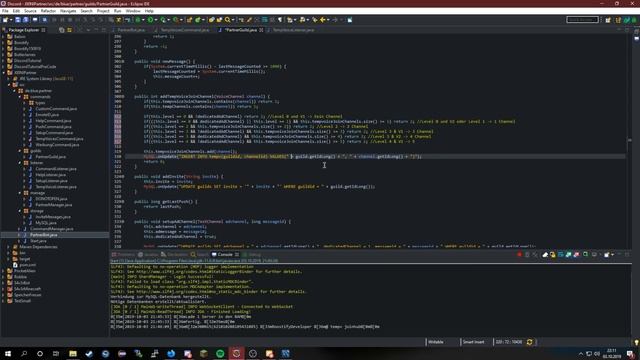The height and width of the screenshot is (360, 640).
Task: Collapse the commands package
Action: pos(20,97)
